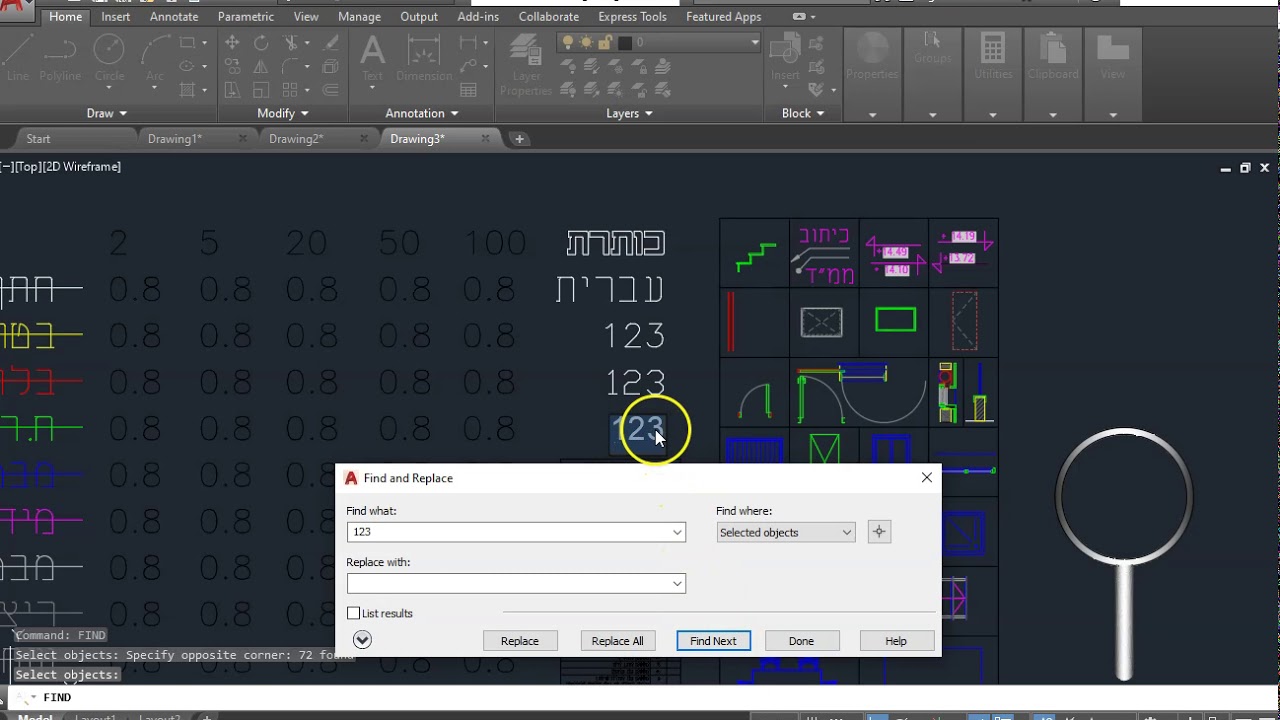Use the Copy tool in Modify panel
The width and height of the screenshot is (1280, 720).
232,66
